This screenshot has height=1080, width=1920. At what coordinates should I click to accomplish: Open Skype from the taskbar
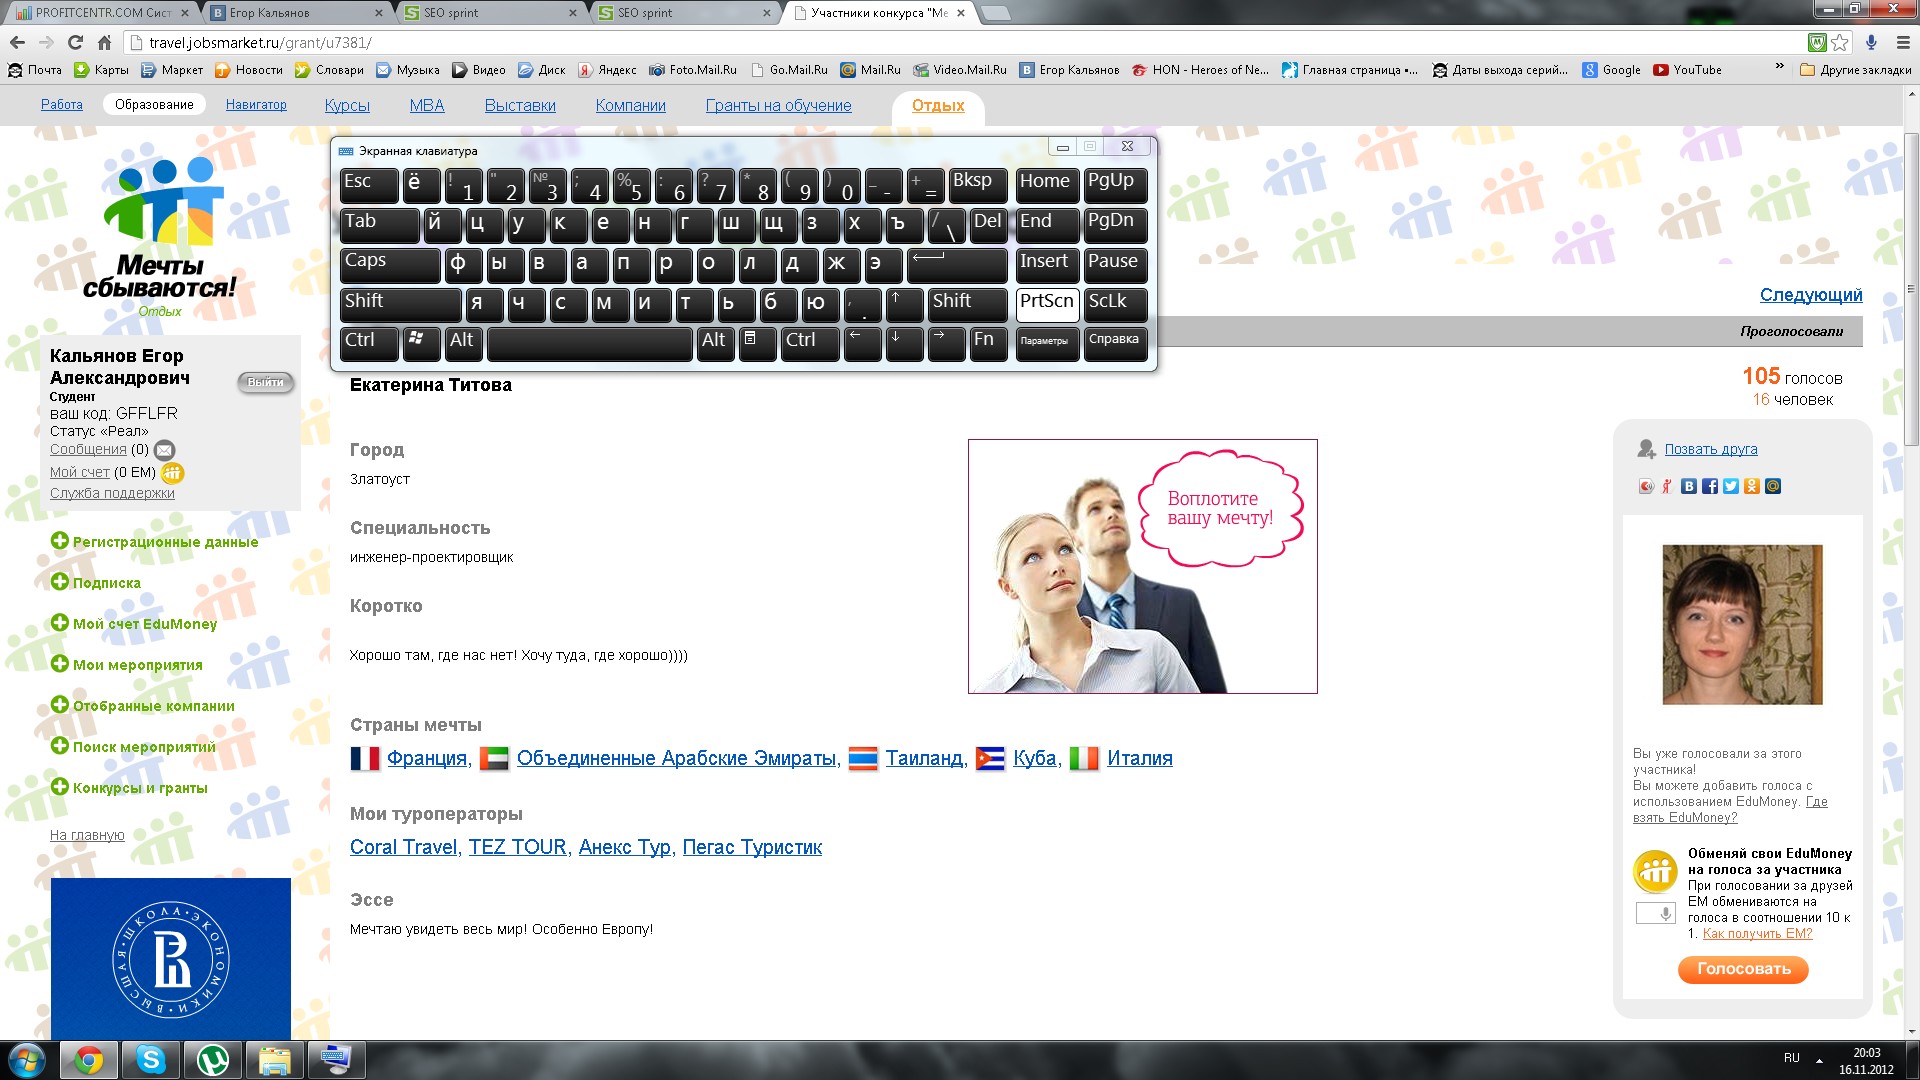click(151, 1059)
